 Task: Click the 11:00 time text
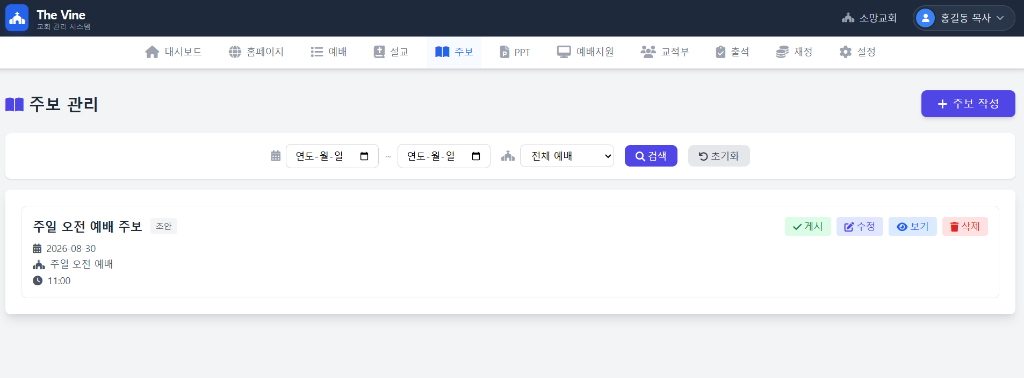pyautogui.click(x=59, y=281)
